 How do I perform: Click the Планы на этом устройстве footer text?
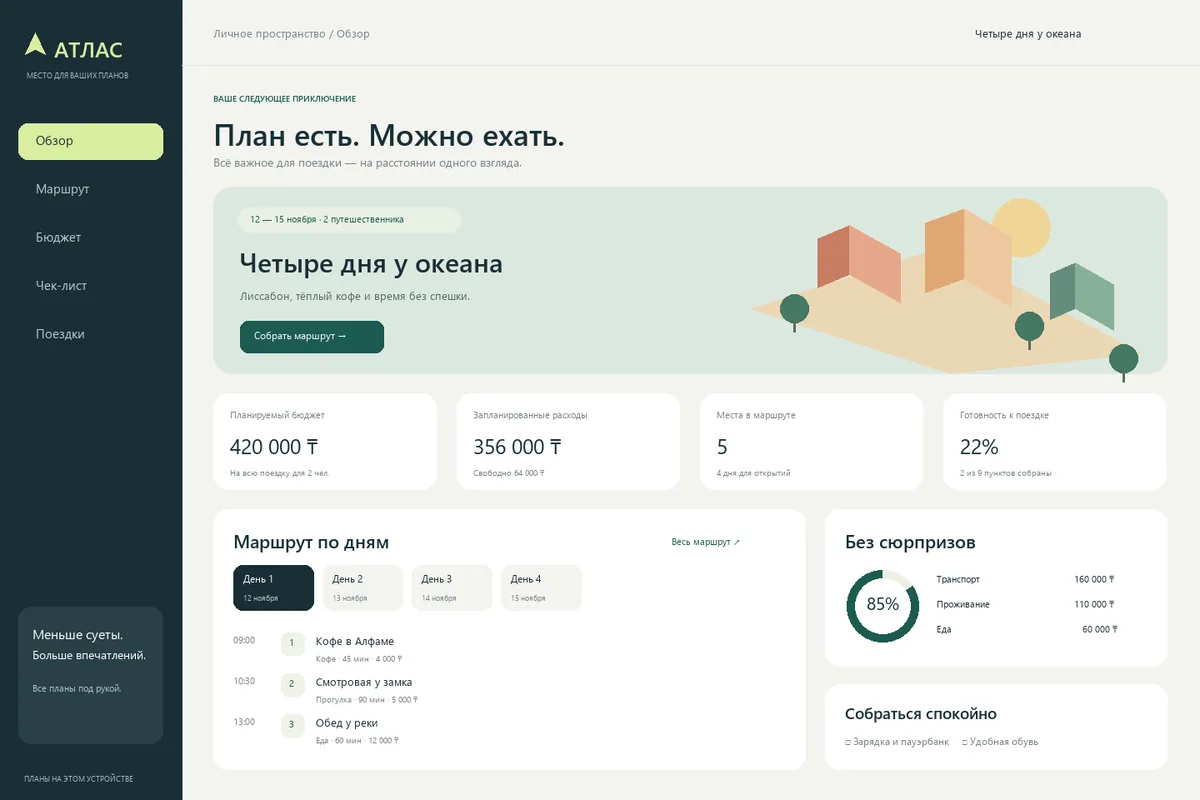tap(79, 779)
